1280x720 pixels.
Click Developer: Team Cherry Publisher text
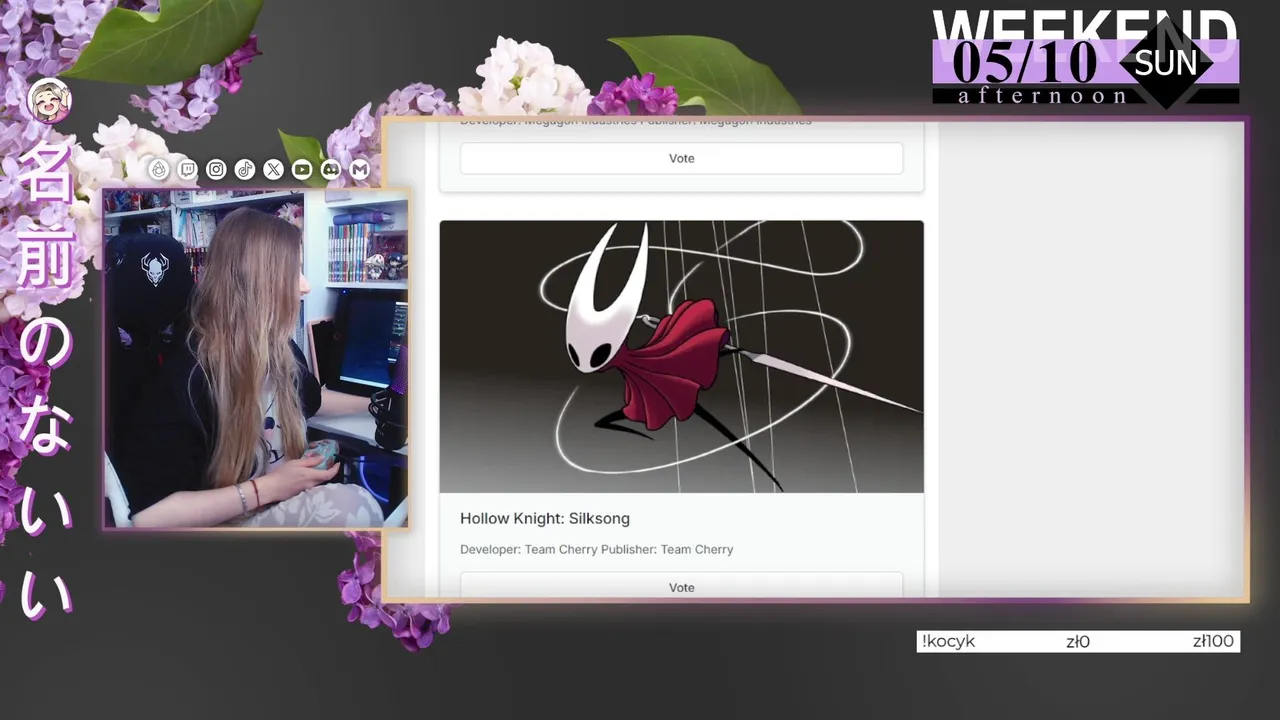[x=596, y=549]
